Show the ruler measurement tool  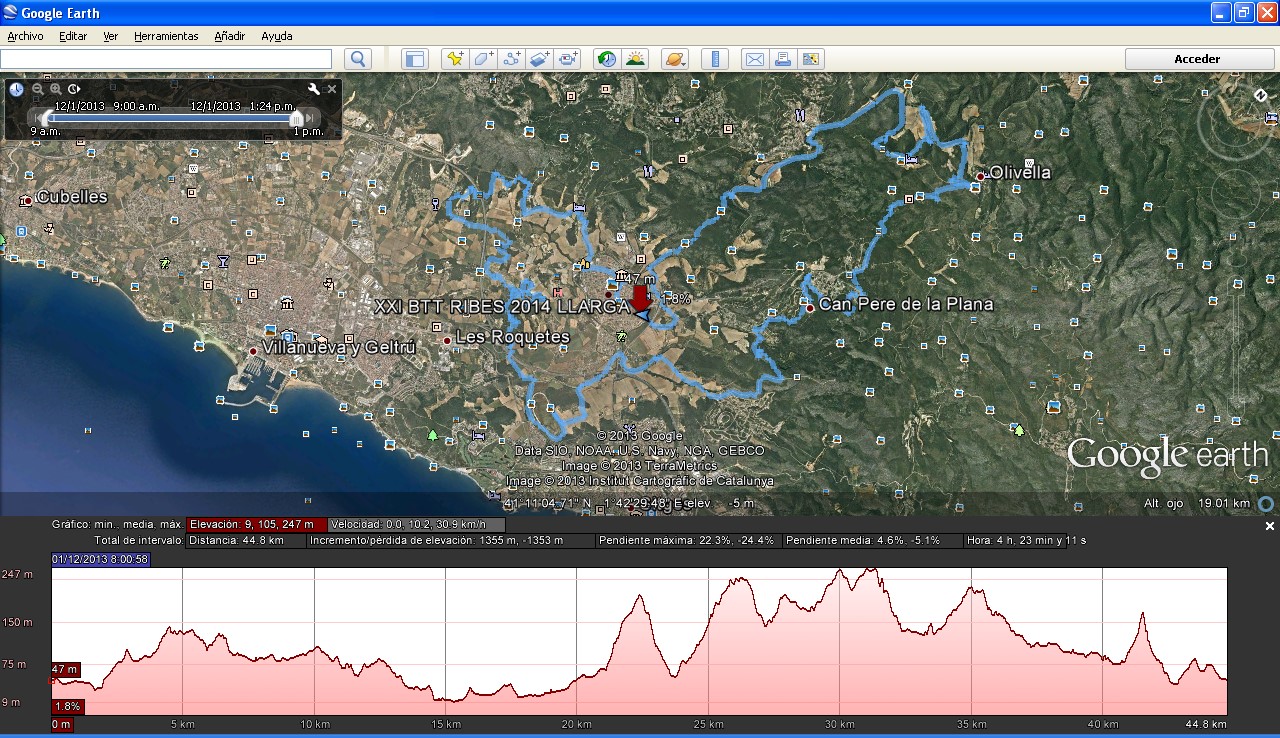(x=714, y=59)
